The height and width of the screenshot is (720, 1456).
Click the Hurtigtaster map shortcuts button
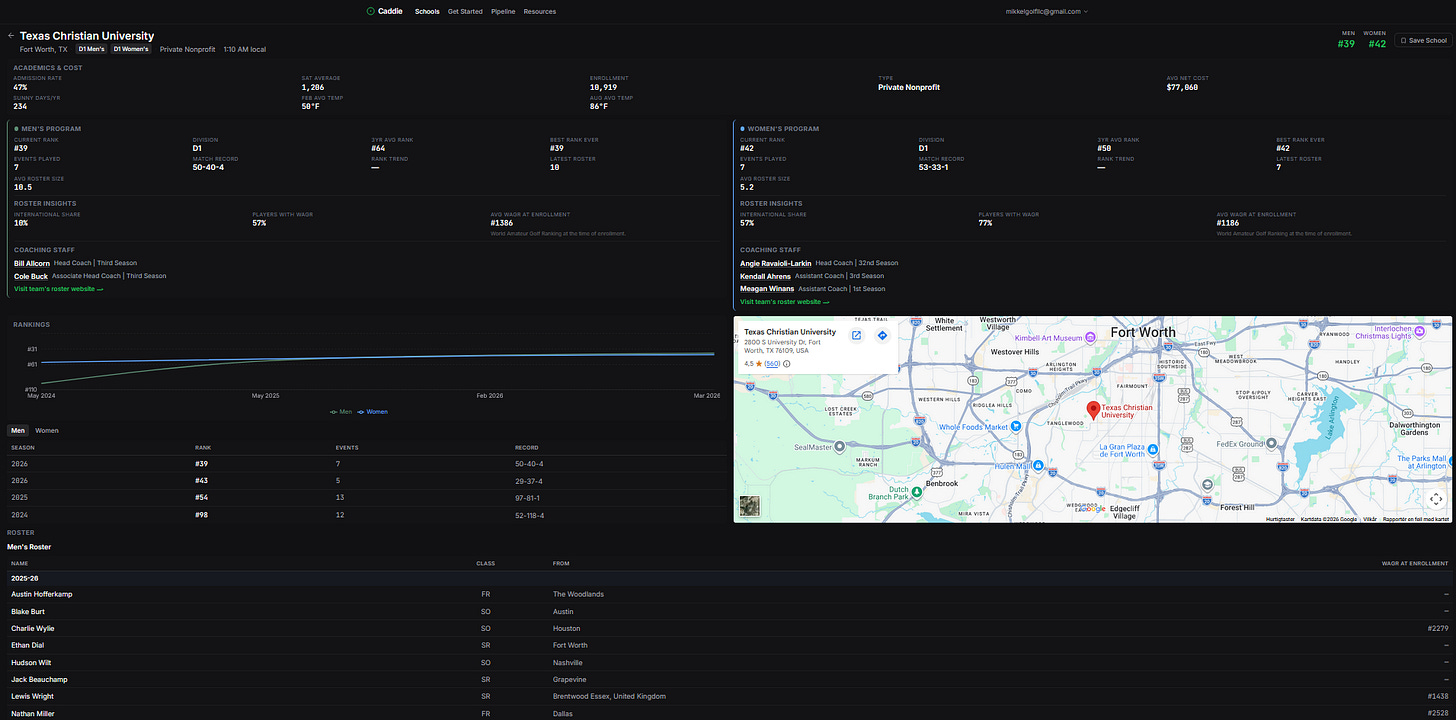coord(1280,519)
